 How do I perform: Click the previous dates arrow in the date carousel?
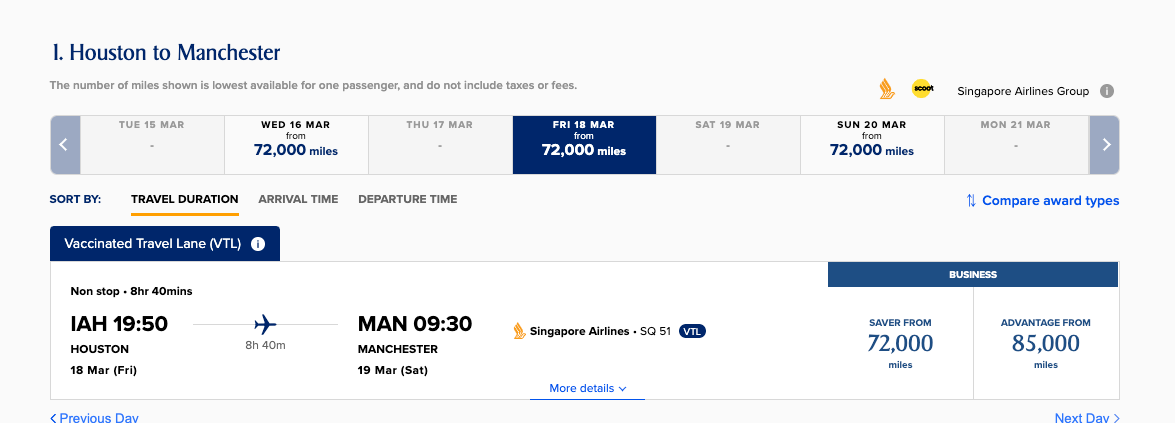point(64,145)
